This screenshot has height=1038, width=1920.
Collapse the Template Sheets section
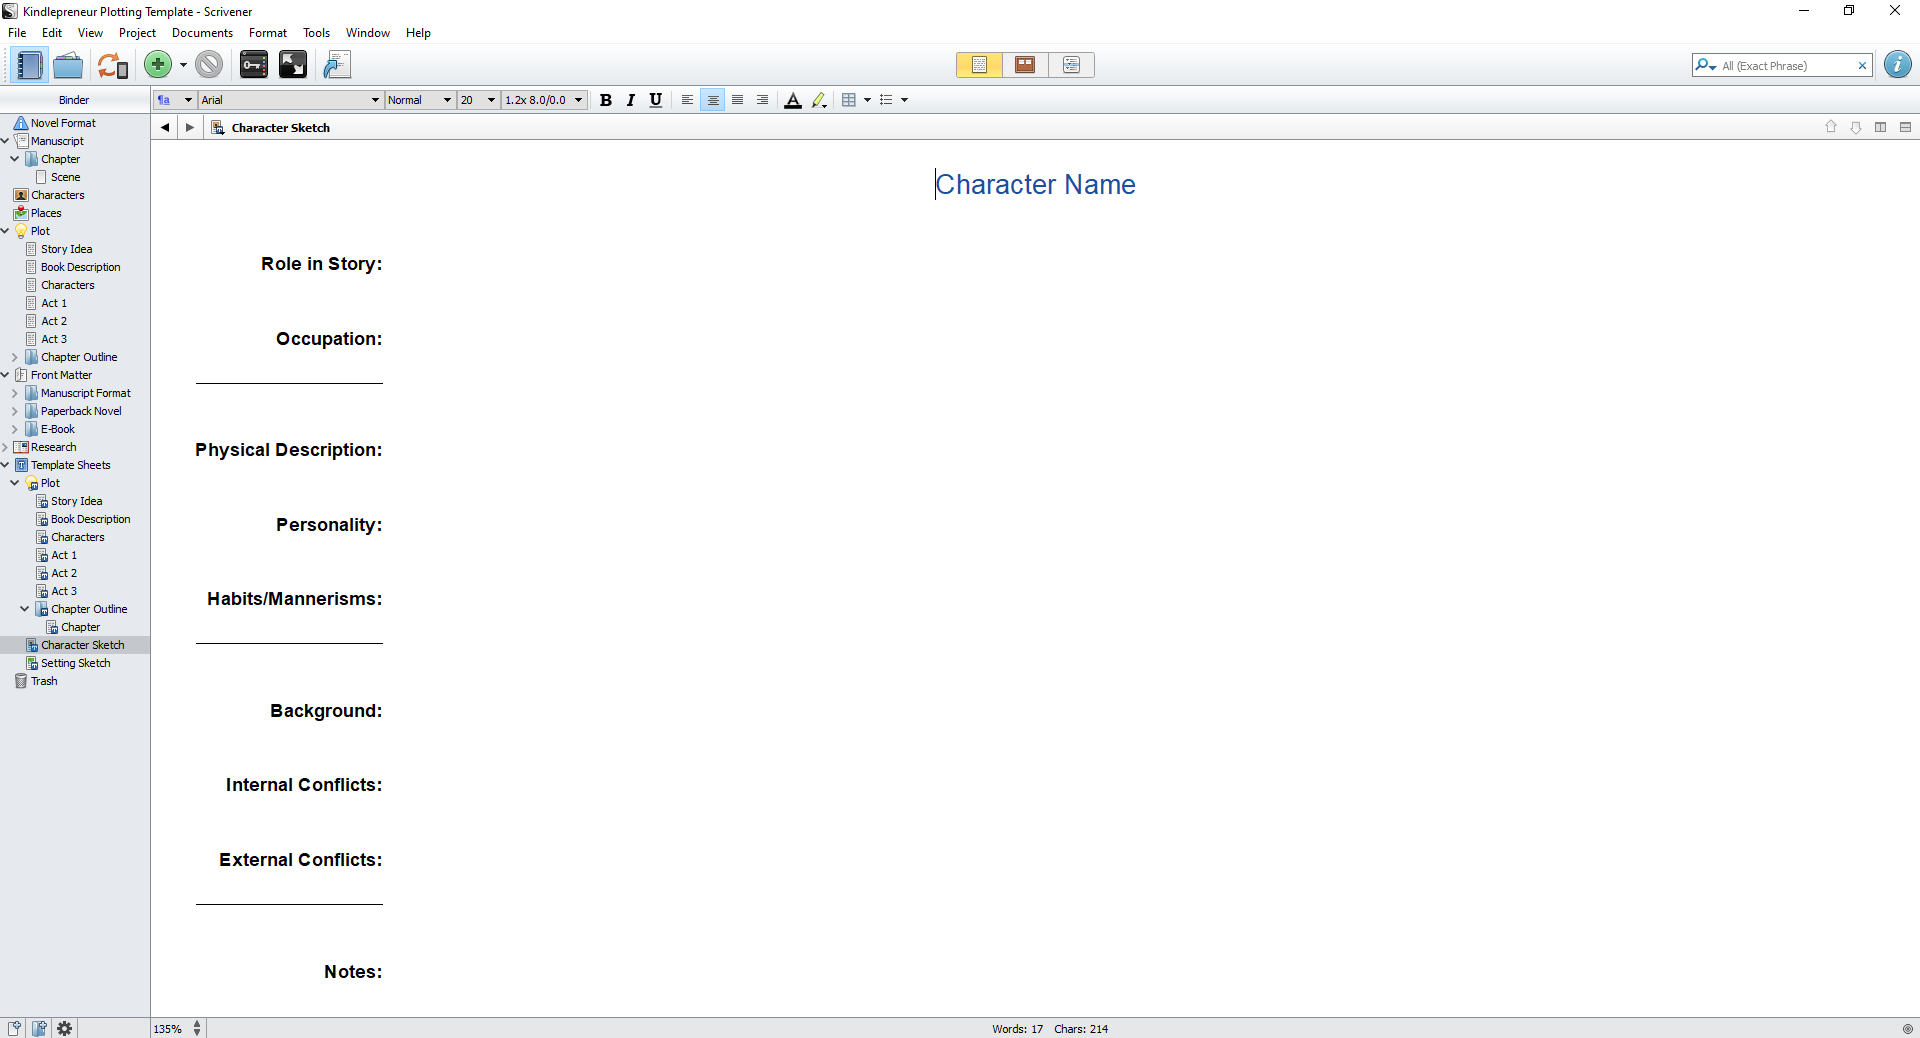click(7, 465)
